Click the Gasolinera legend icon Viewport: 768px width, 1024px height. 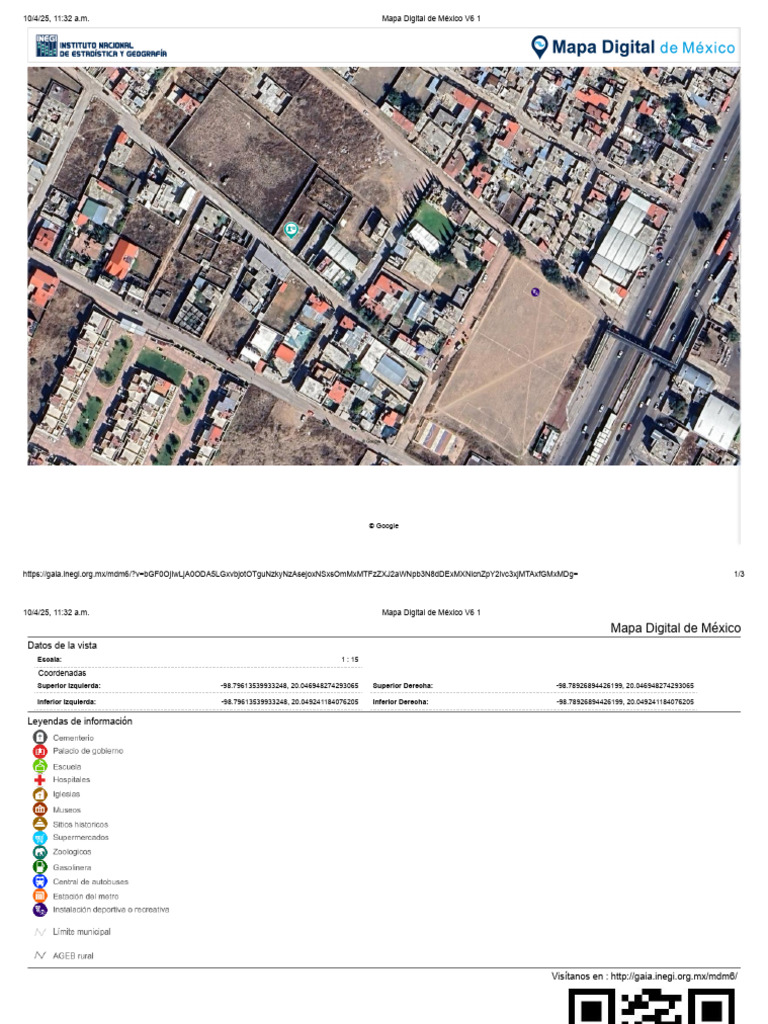pyautogui.click(x=40, y=867)
